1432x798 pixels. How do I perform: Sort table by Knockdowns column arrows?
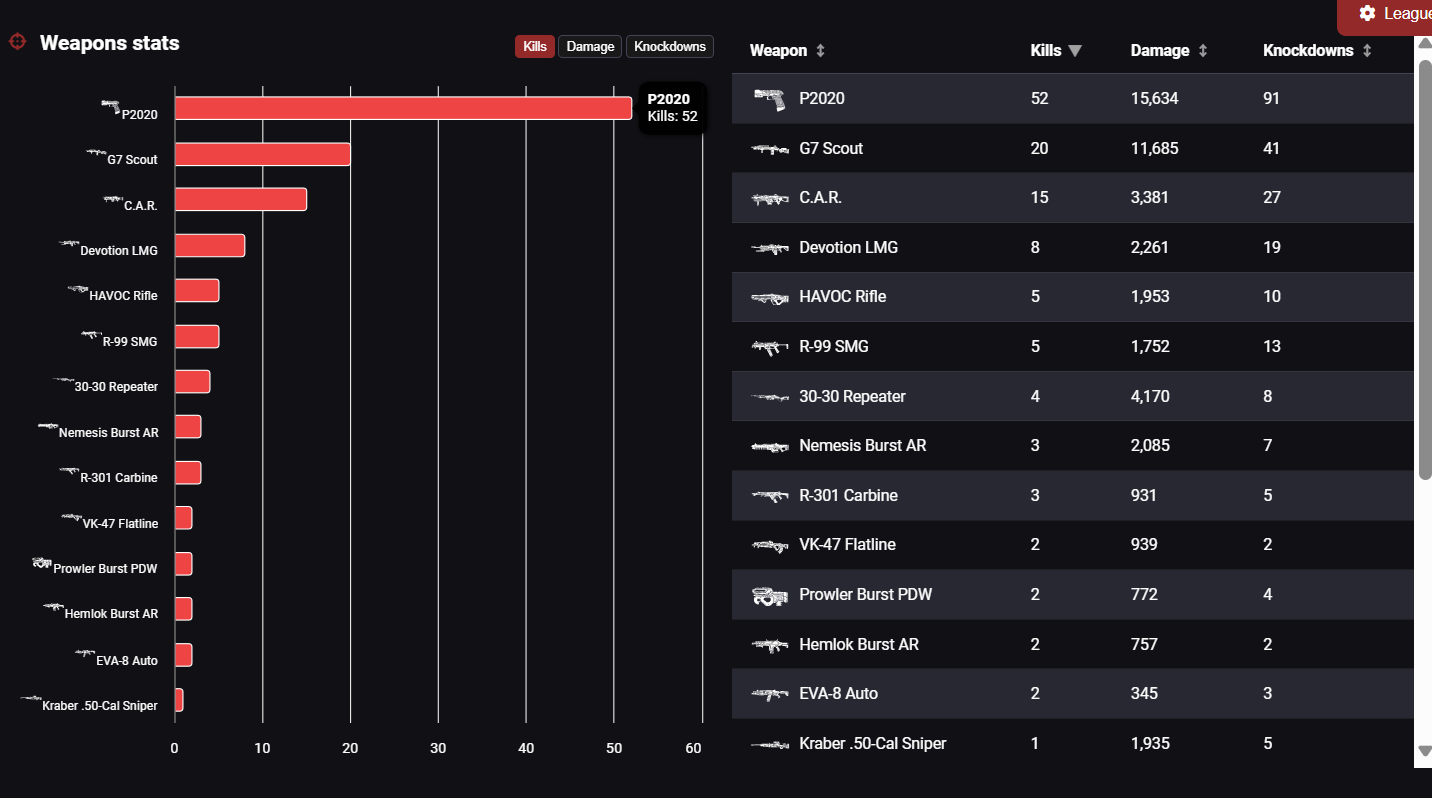click(1367, 50)
